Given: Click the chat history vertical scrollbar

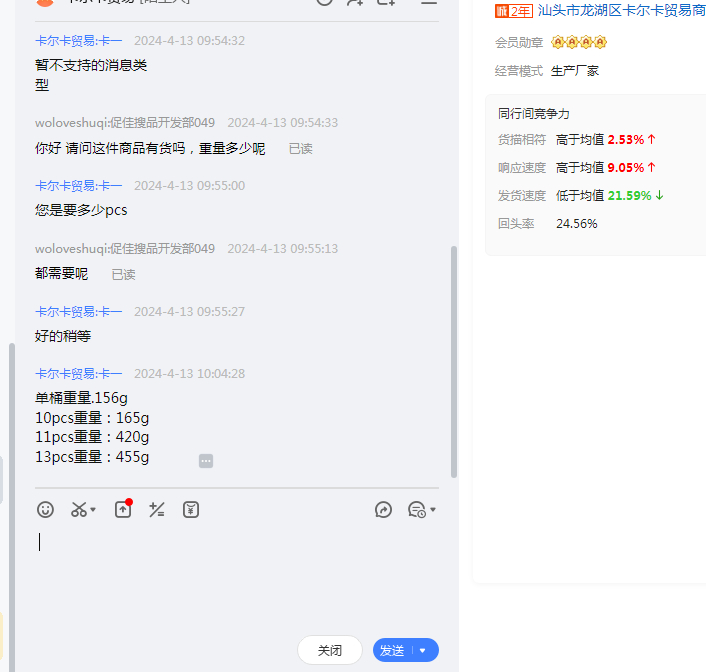Looking at the screenshot, I should click(x=454, y=360).
